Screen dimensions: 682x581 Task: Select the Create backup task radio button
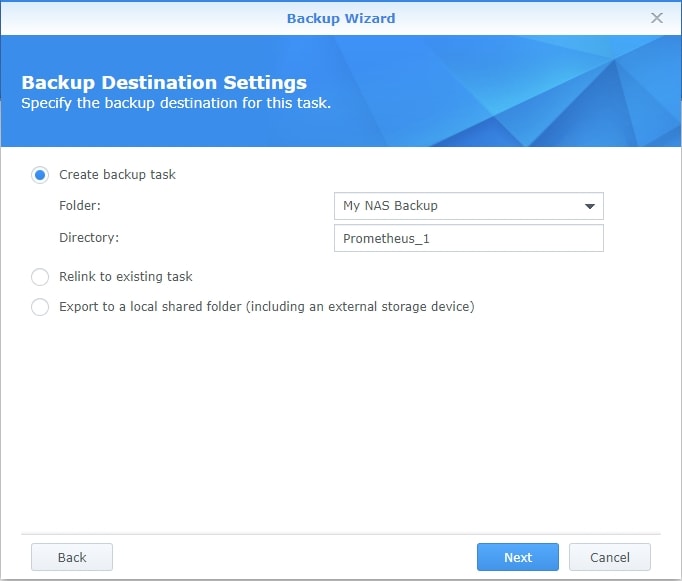click(x=40, y=175)
